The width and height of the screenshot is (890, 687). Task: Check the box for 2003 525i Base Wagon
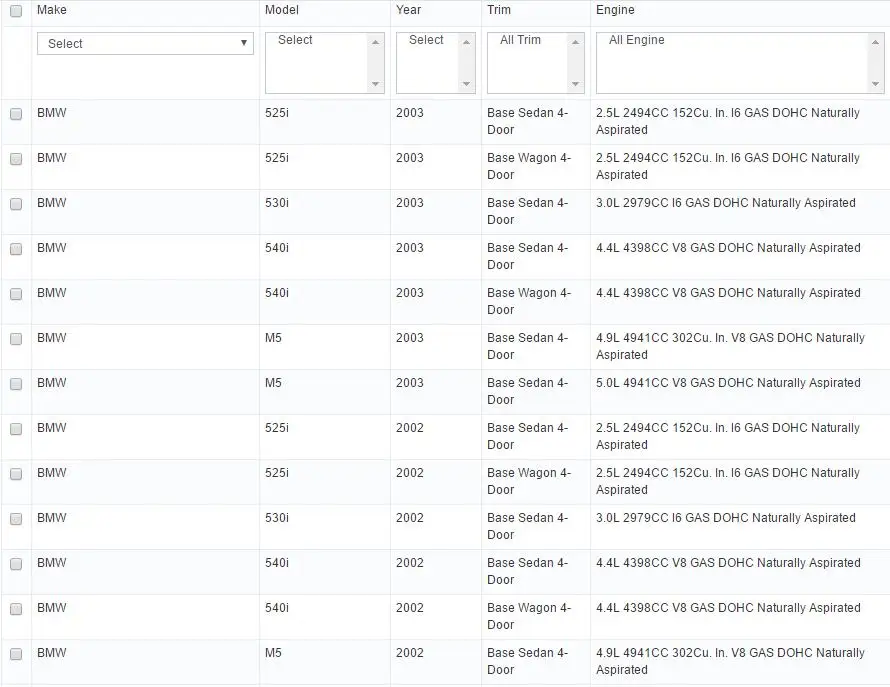(x=16, y=159)
